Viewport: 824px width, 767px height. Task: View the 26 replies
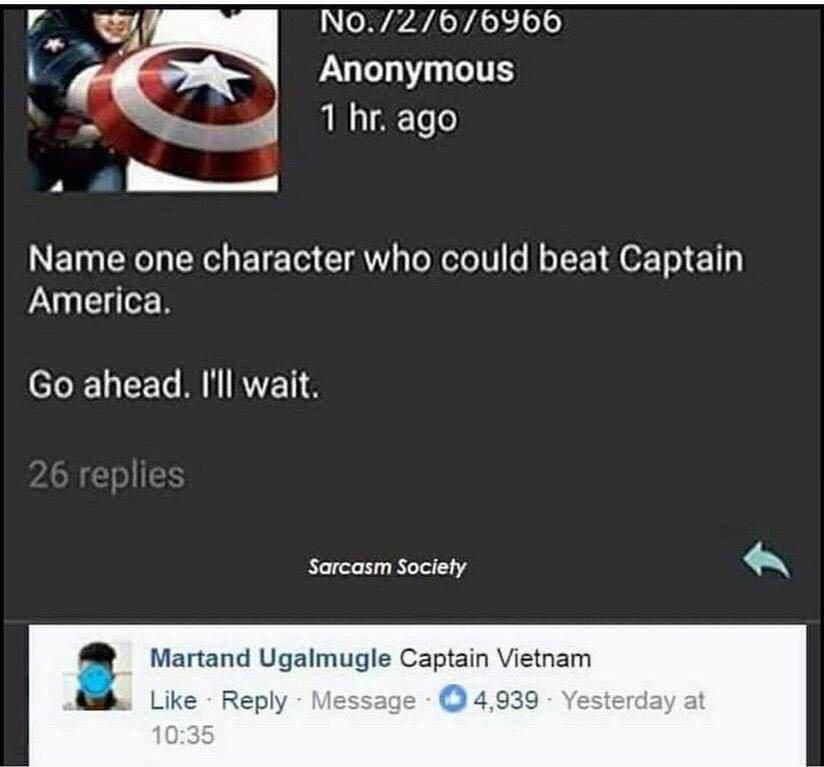click(107, 474)
